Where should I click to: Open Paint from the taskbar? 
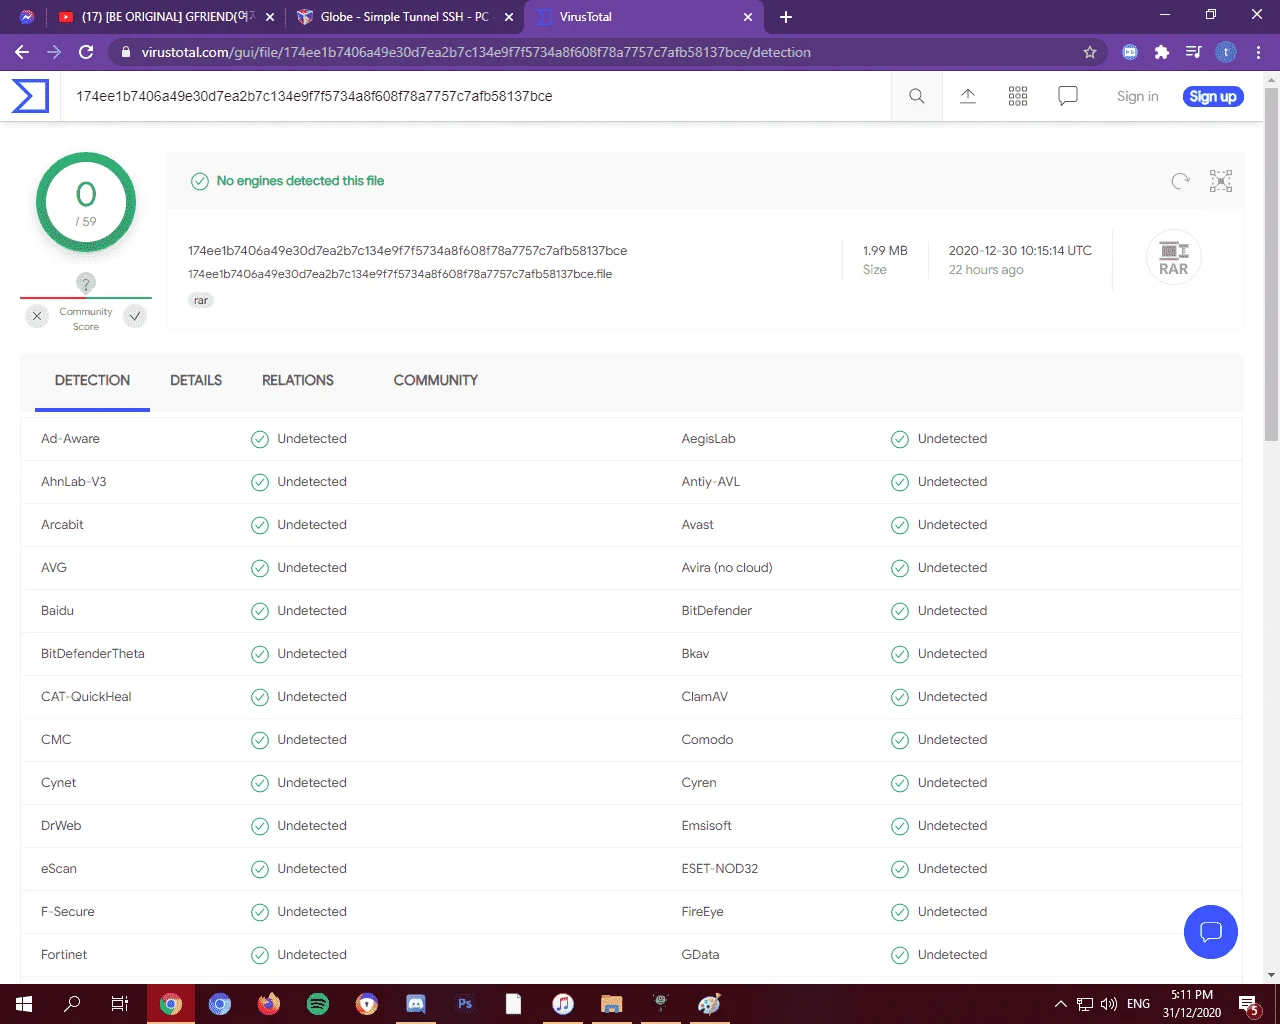click(x=710, y=1004)
